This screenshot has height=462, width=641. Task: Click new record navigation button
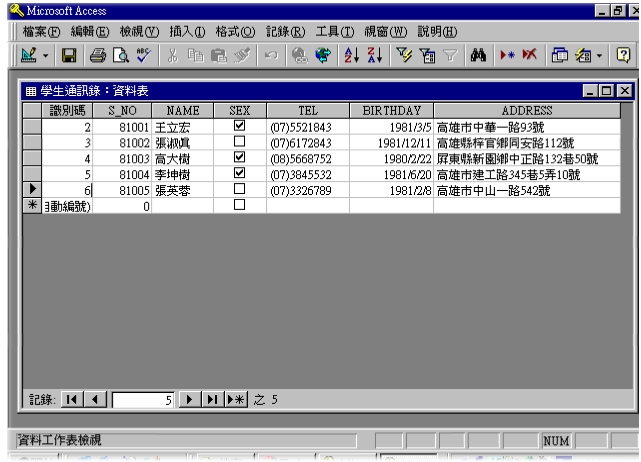(236, 399)
